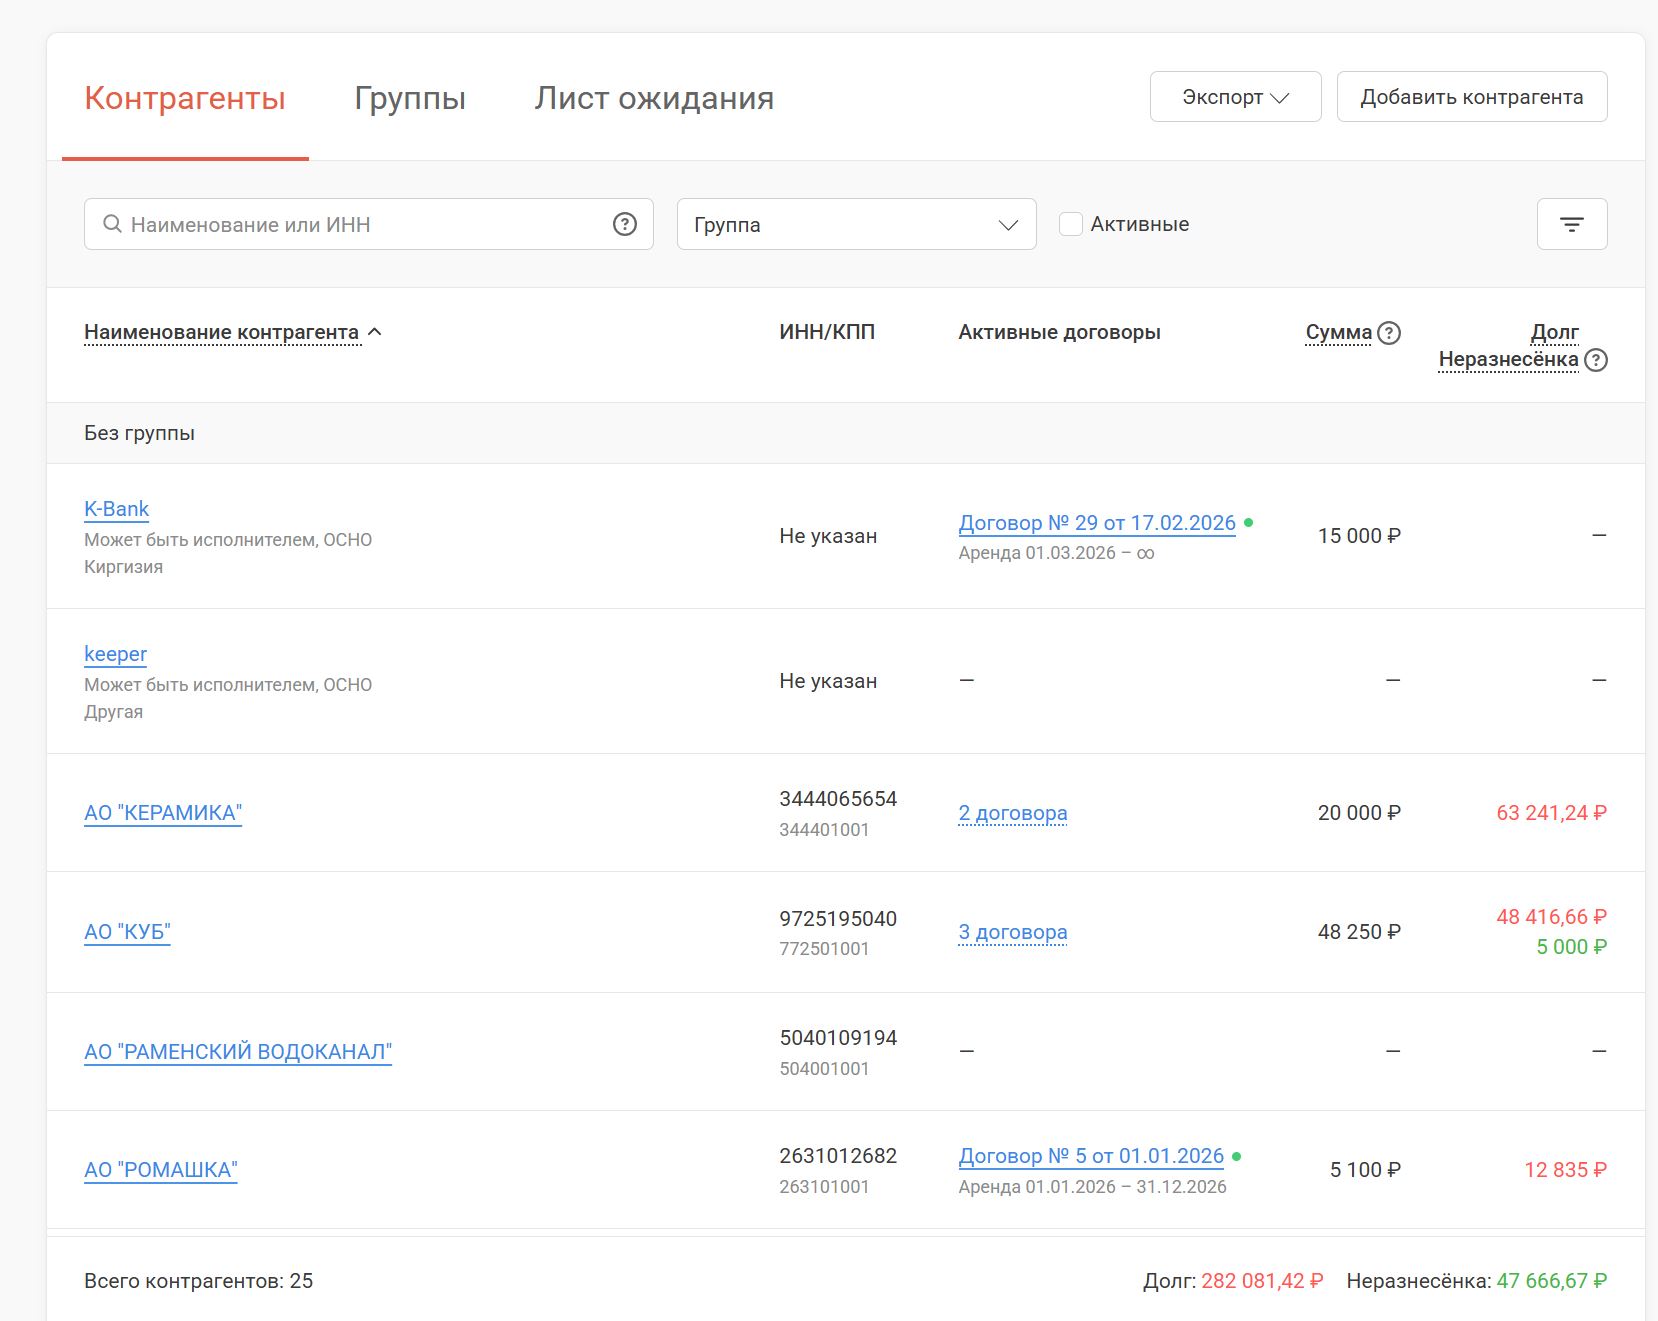
Task: Expand the Экспорт dropdown button
Action: [x=1235, y=97]
